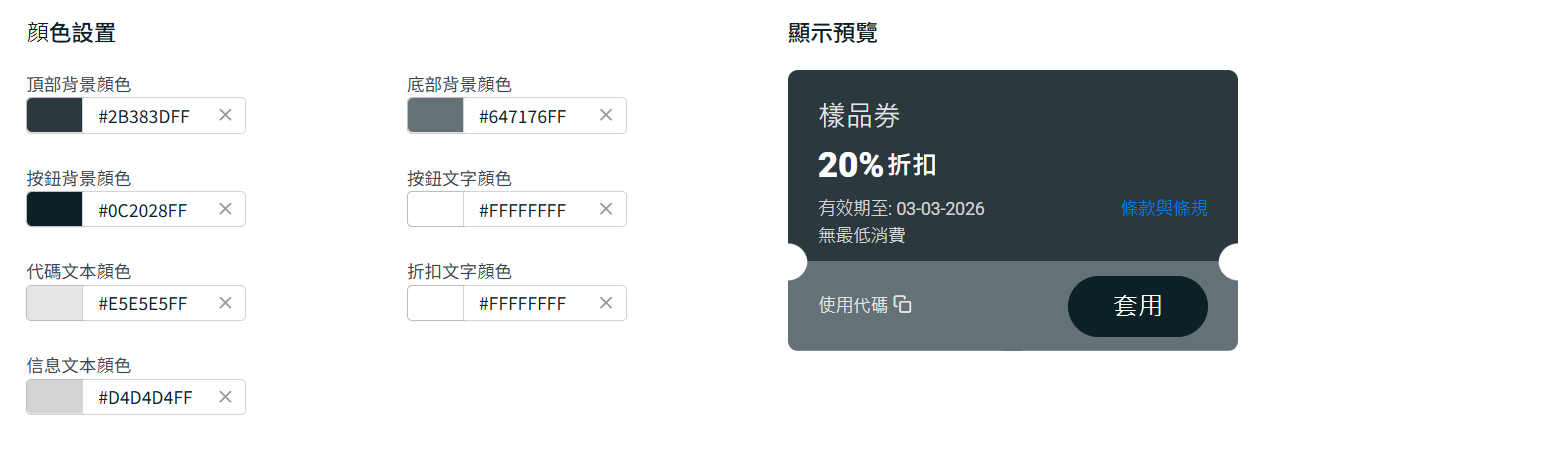Clear the 信息文本顏色 color value
This screenshot has width=1545, height=463.
(225, 397)
